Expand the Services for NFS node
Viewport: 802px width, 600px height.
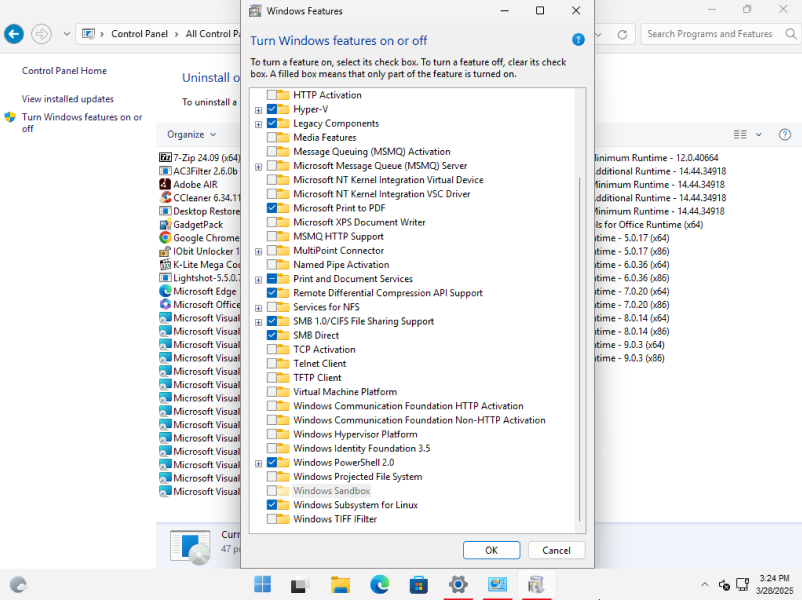pos(258,308)
